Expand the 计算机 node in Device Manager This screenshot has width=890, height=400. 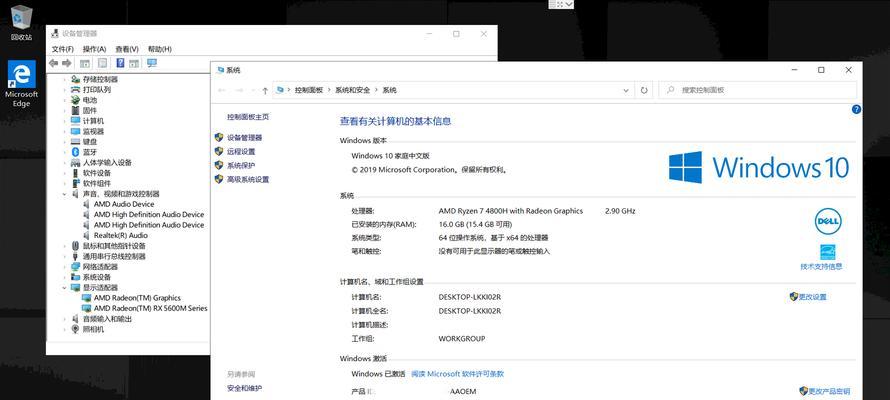tap(64, 121)
